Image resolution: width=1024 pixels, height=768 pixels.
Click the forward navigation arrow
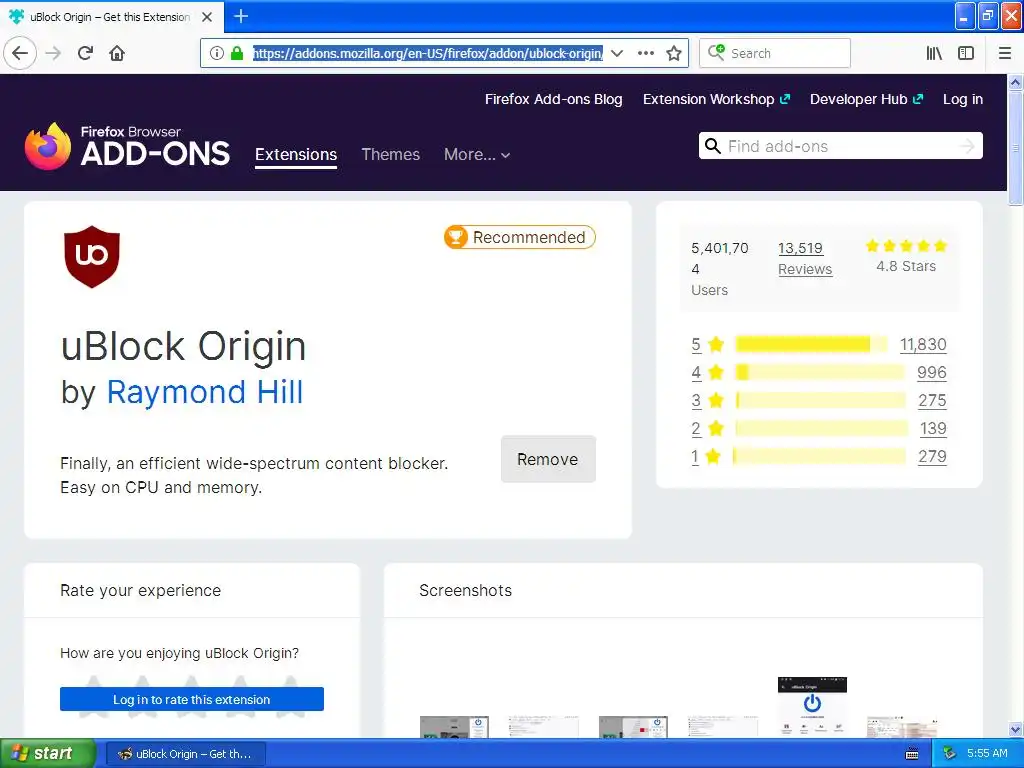54,53
